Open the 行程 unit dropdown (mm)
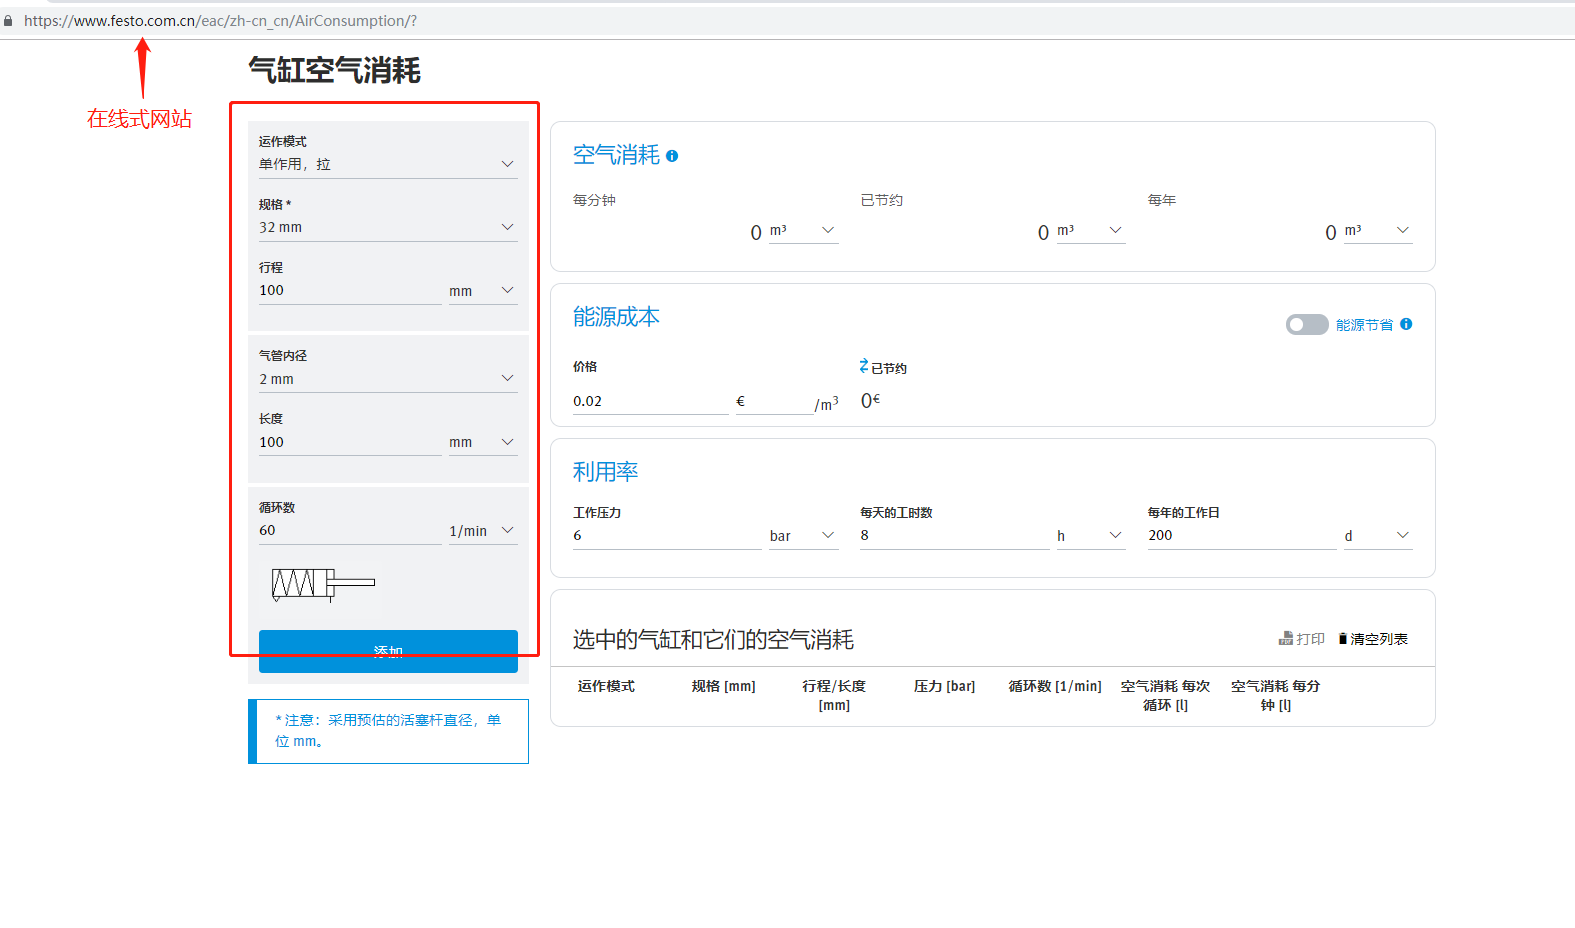This screenshot has height=928, width=1575. coord(483,291)
